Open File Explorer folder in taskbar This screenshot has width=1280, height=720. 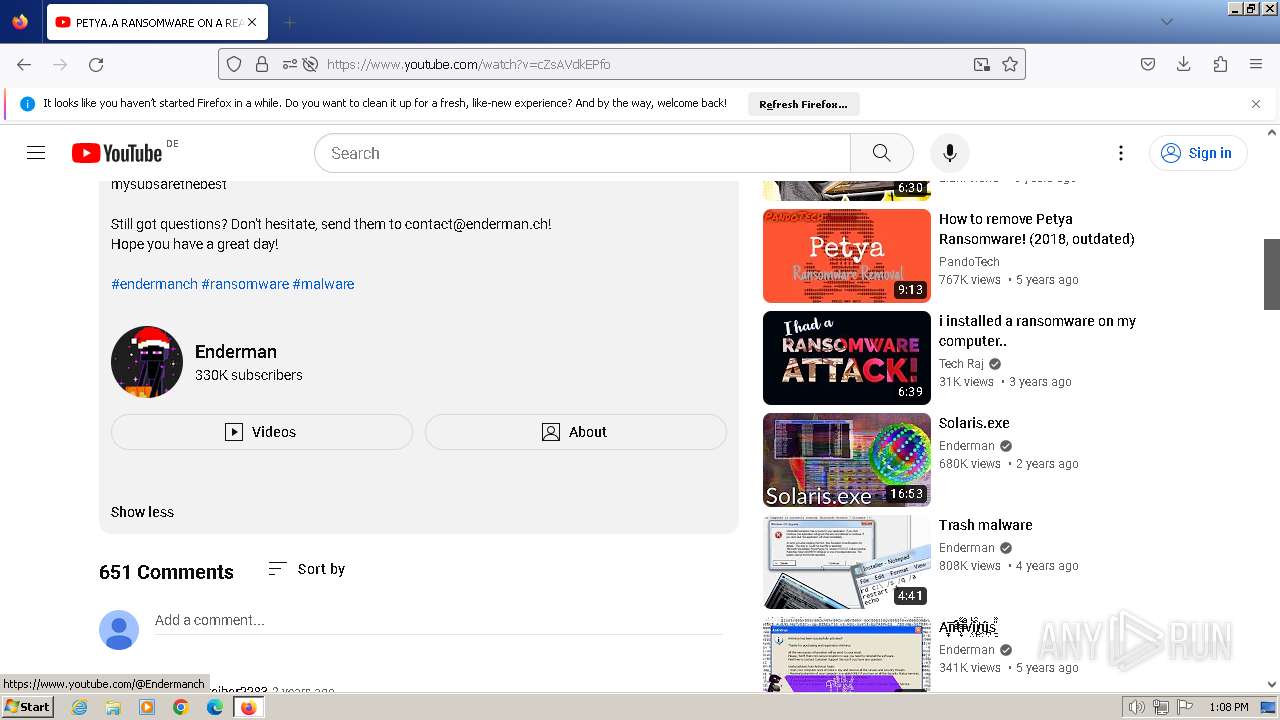pyautogui.click(x=113, y=707)
